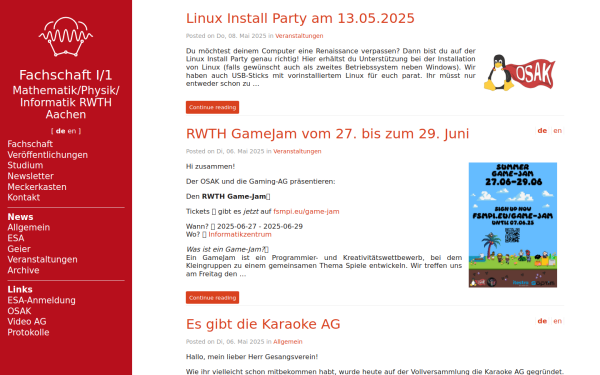Continue reading the GameJam post

212,298
